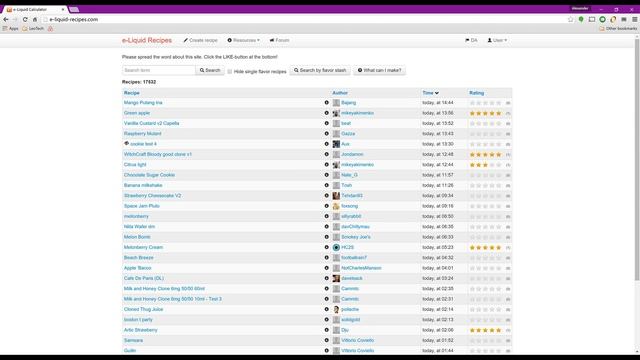Go to the Forum nav item
This screenshot has height=360, width=640.
[x=280, y=40]
